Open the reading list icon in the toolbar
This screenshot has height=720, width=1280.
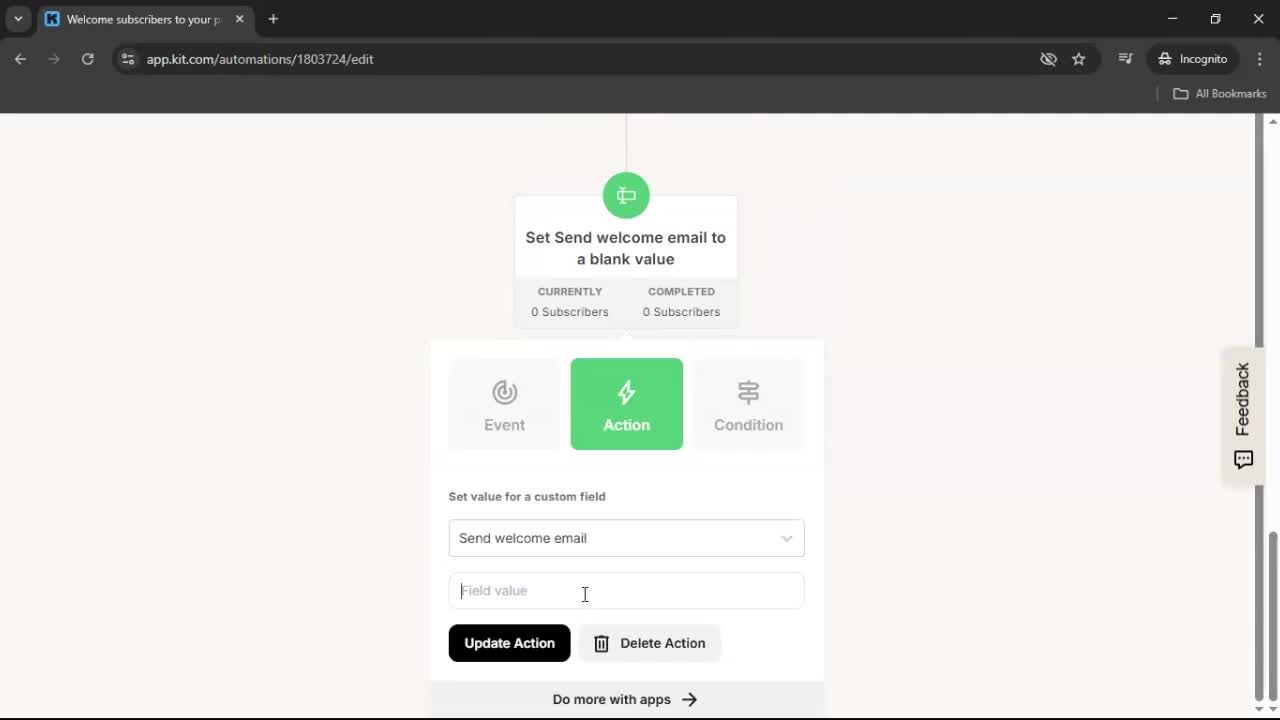pyautogui.click(x=1125, y=59)
